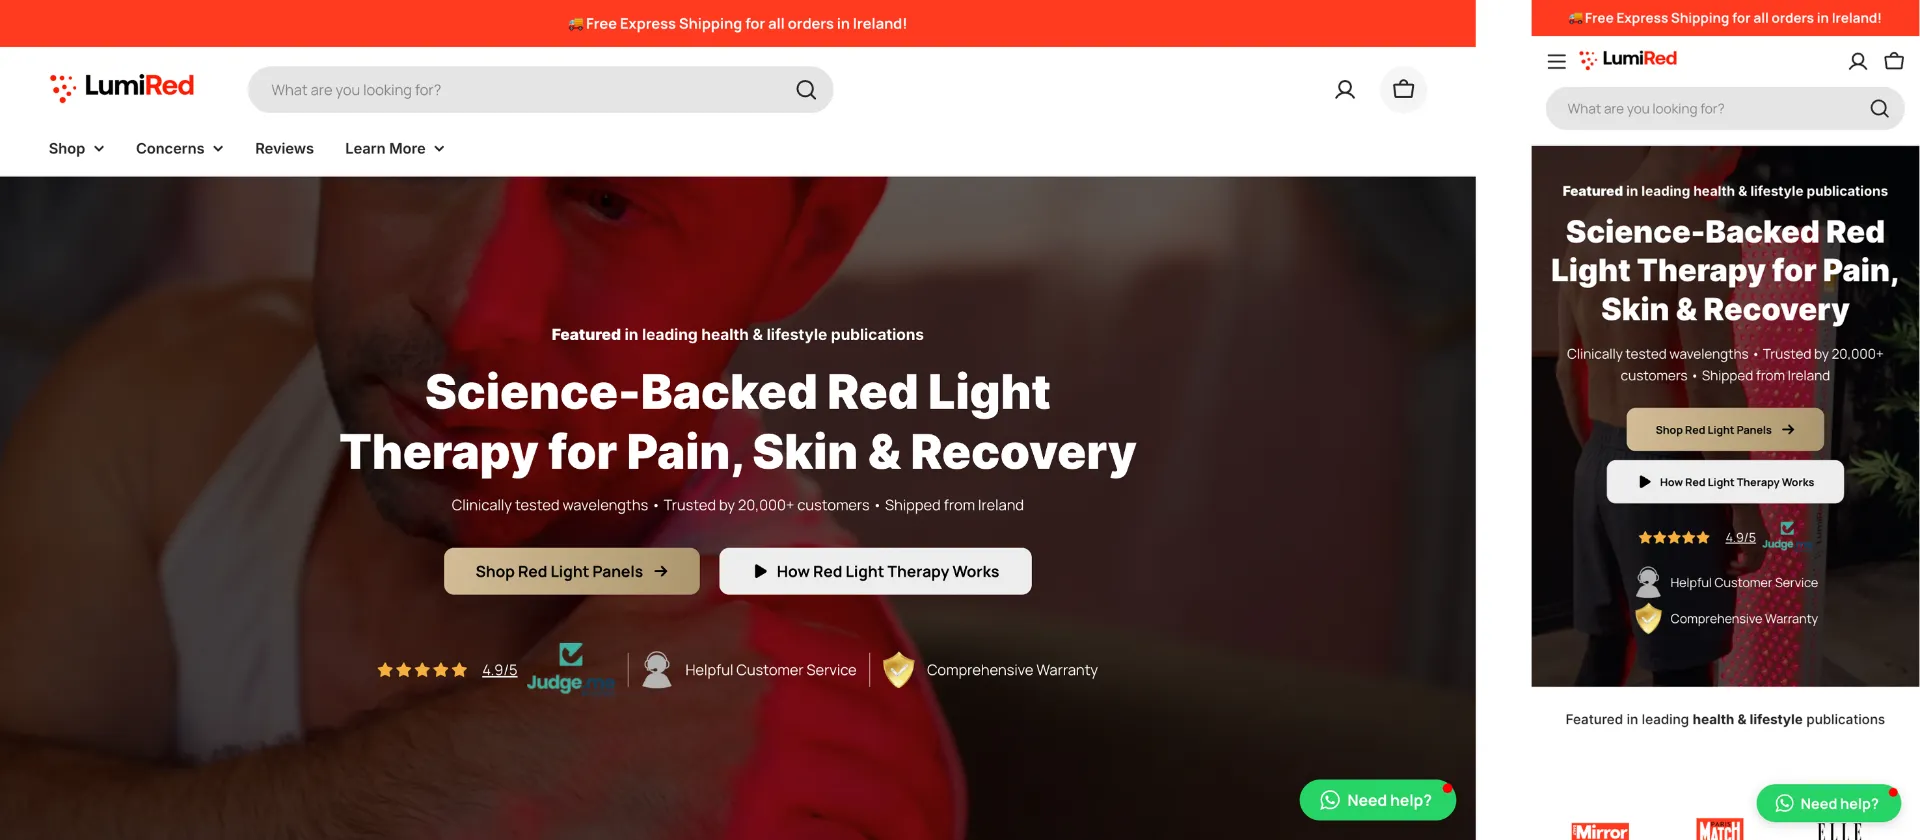Expand the Concerns dropdown menu
Viewport: 1920px width, 840px height.
click(179, 149)
